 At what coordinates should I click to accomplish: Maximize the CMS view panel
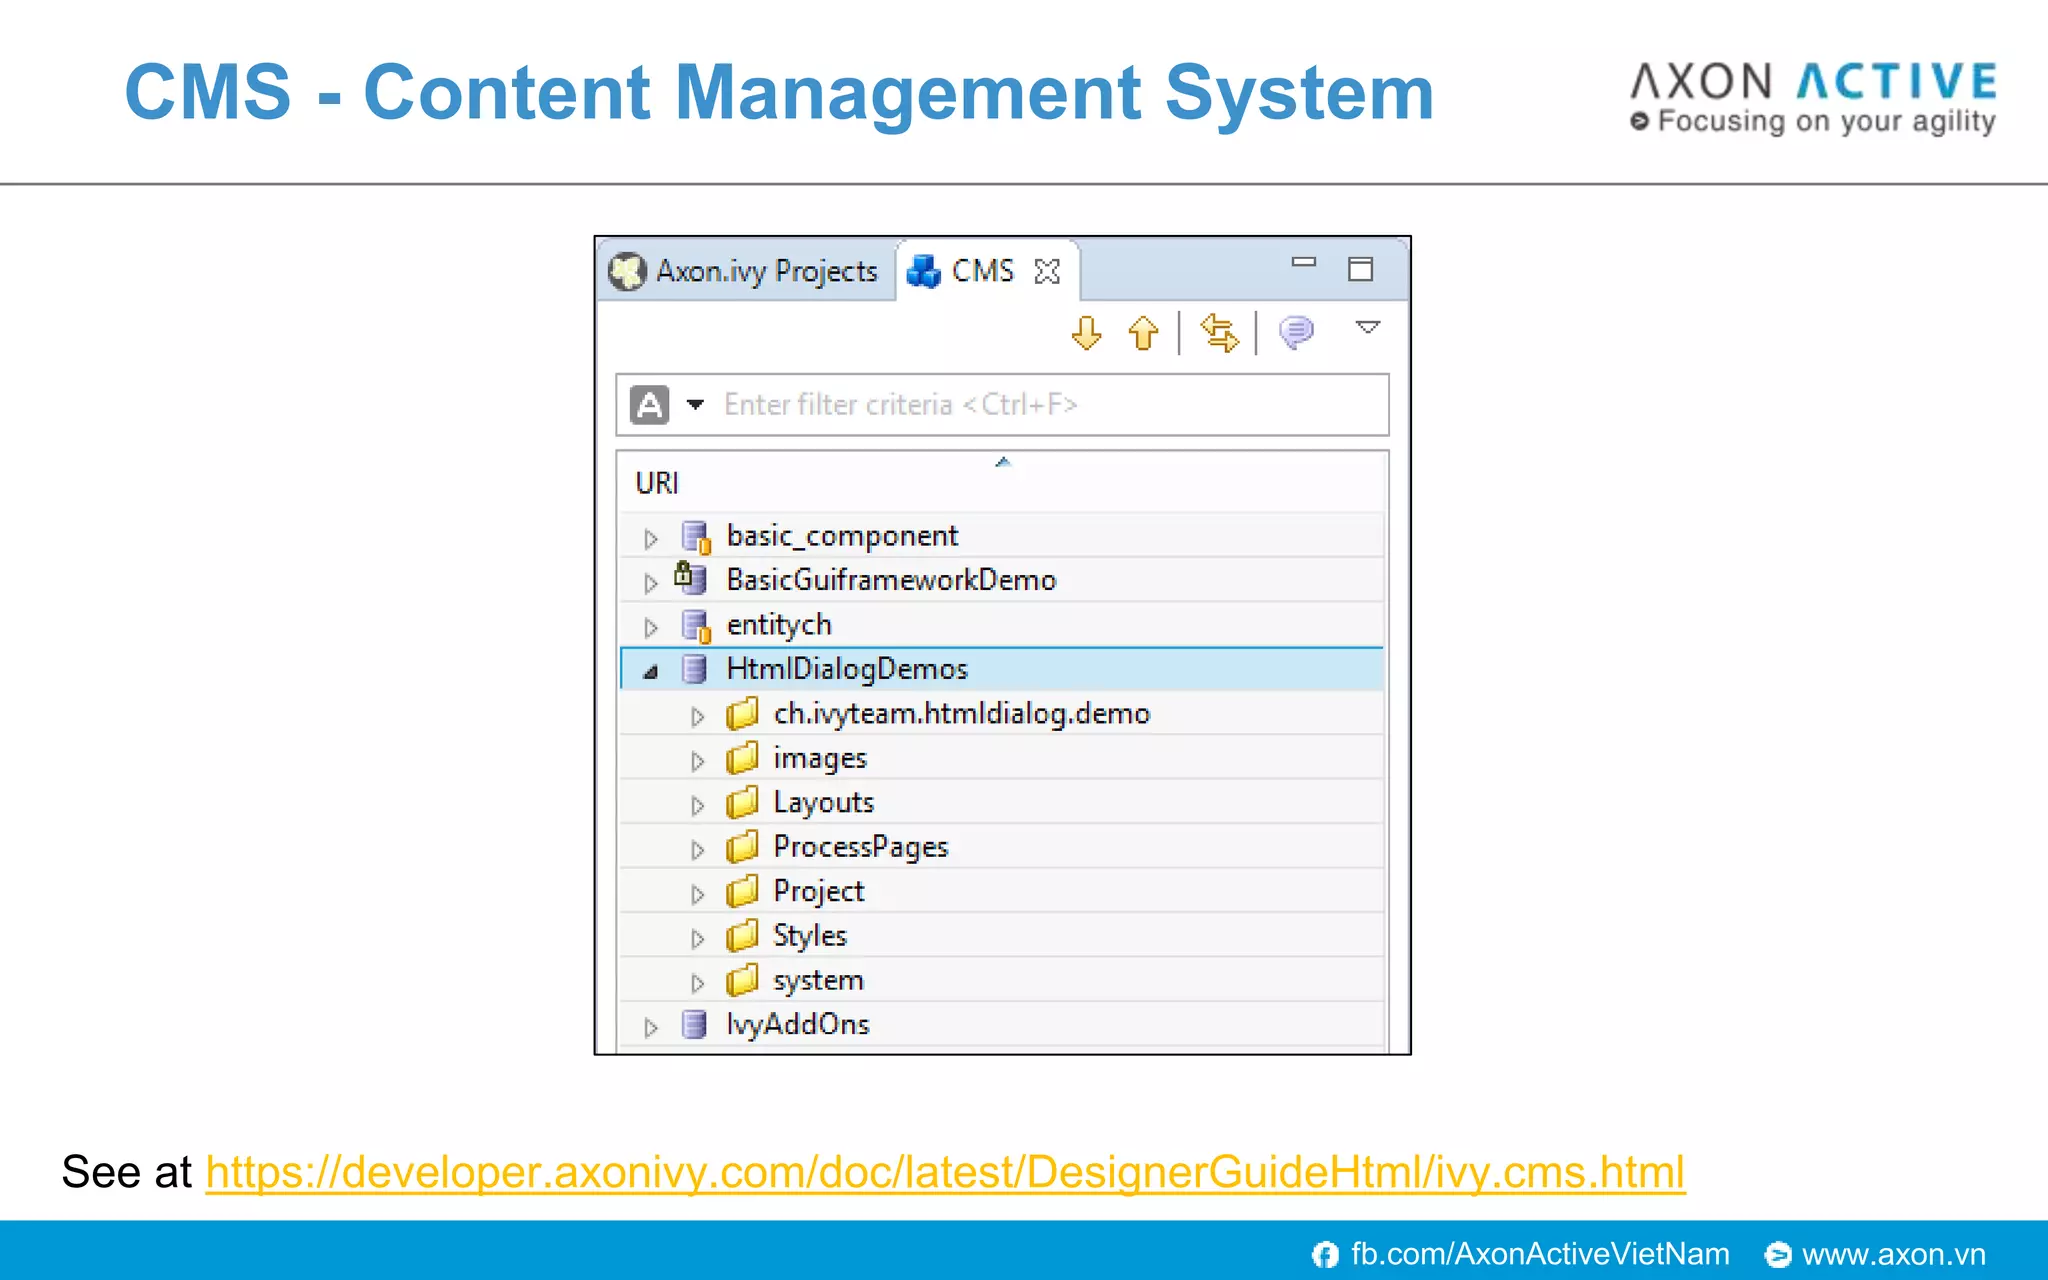(x=1360, y=269)
